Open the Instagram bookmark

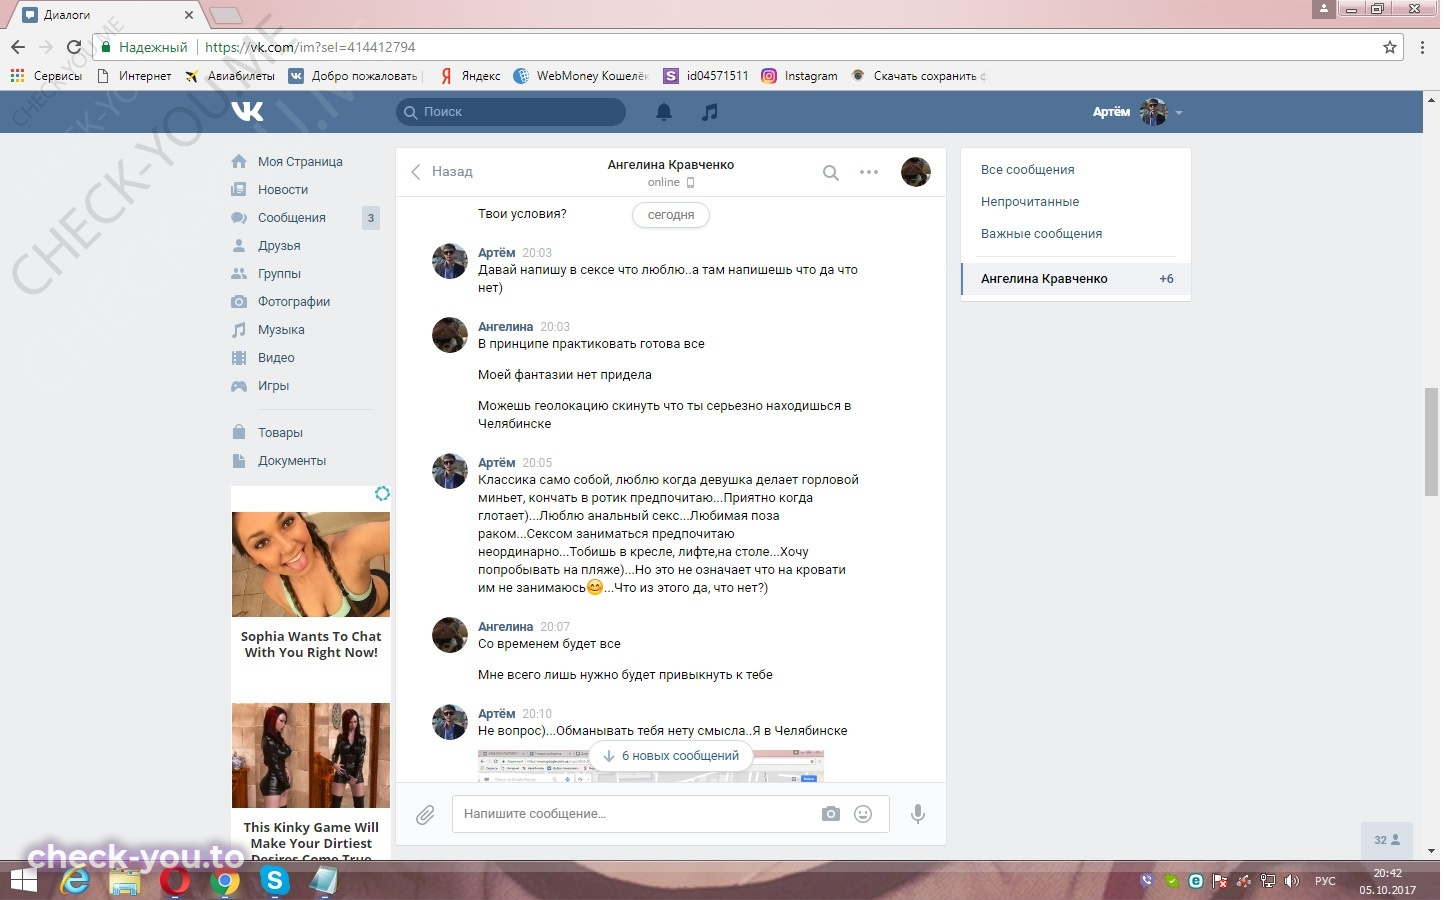coord(799,76)
